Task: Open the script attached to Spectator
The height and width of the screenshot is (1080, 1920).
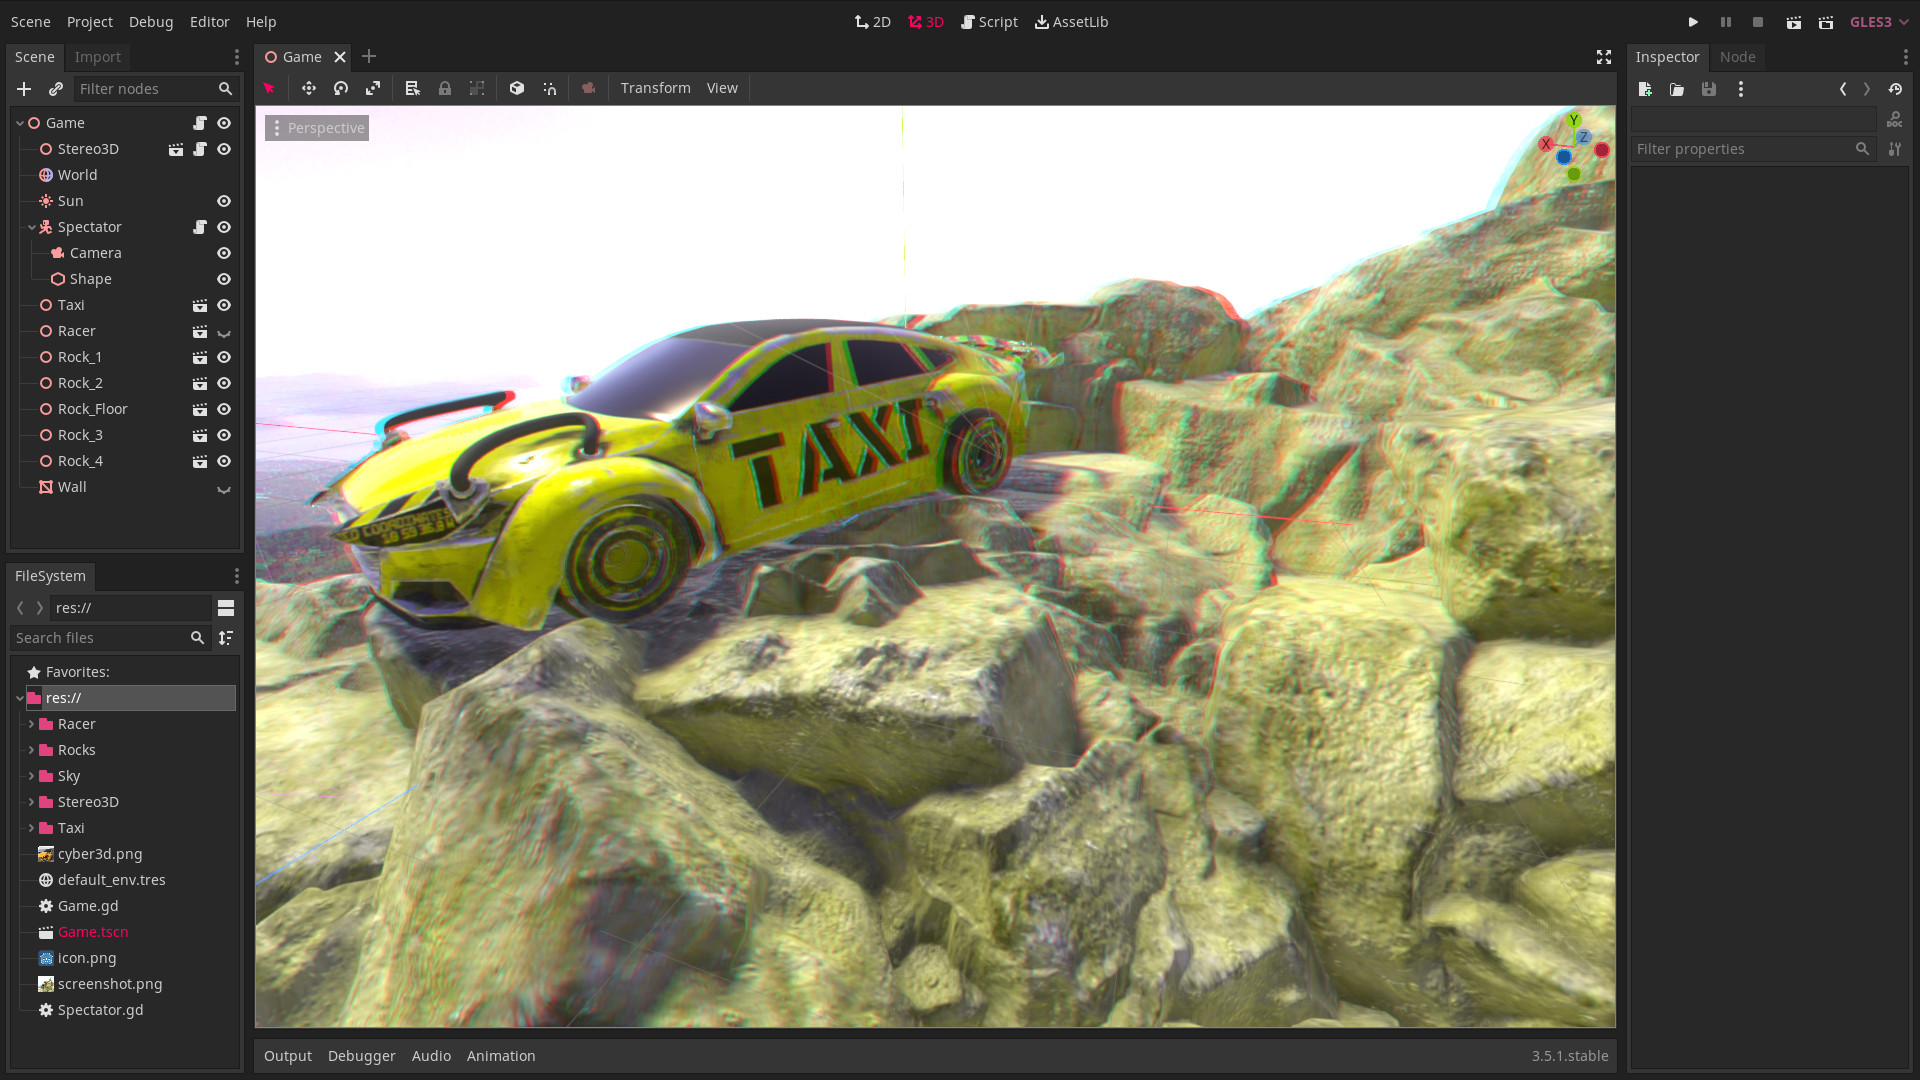Action: (200, 227)
